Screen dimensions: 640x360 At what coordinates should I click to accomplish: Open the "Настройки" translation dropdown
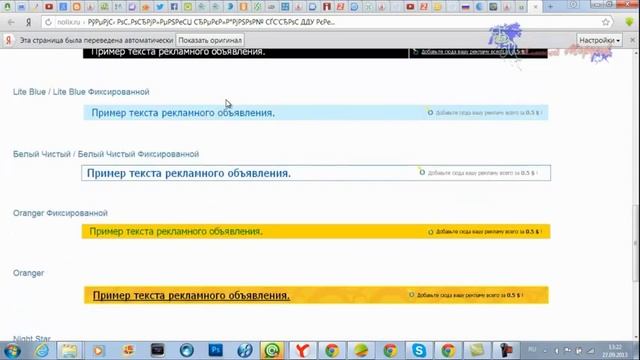599,40
